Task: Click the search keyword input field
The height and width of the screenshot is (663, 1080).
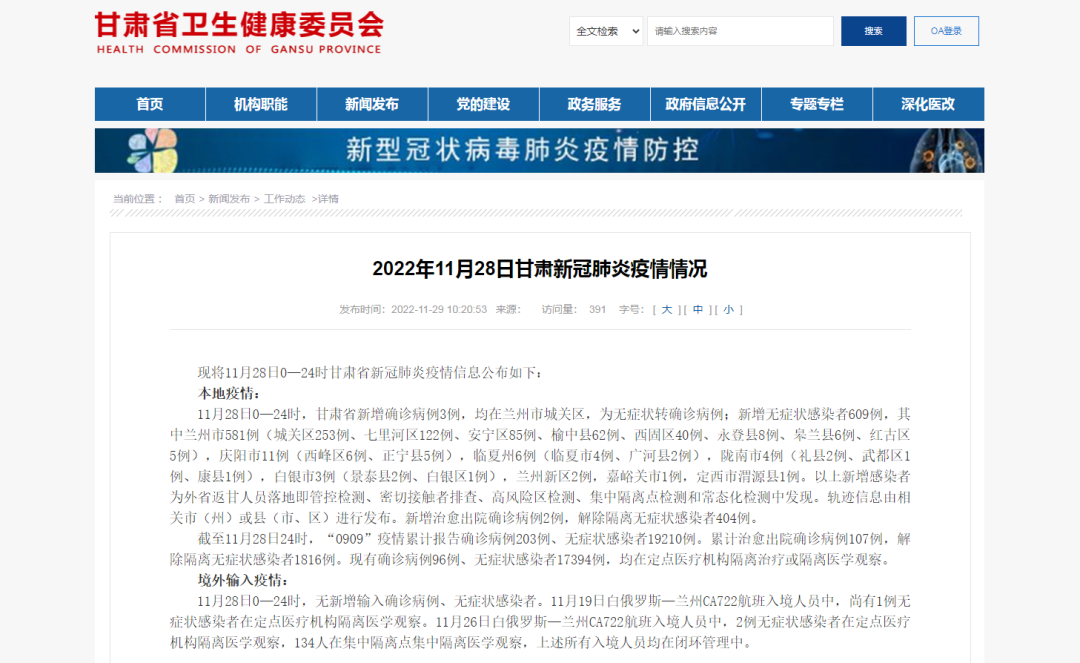Action: coord(739,31)
